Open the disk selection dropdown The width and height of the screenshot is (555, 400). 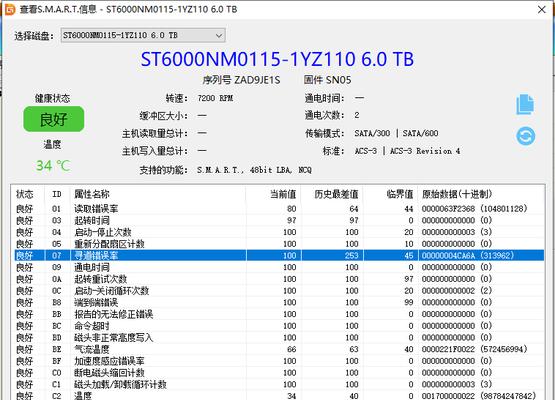143,35
